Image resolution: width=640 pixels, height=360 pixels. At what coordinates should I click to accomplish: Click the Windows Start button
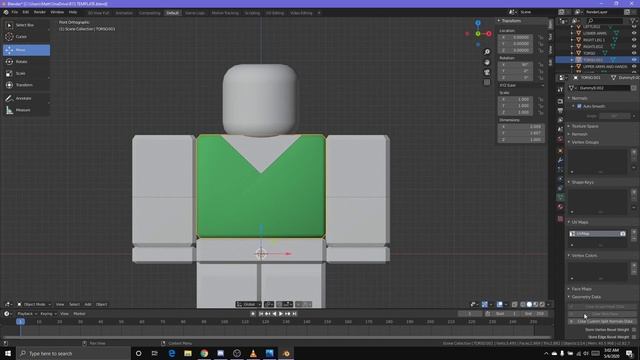[8, 353]
